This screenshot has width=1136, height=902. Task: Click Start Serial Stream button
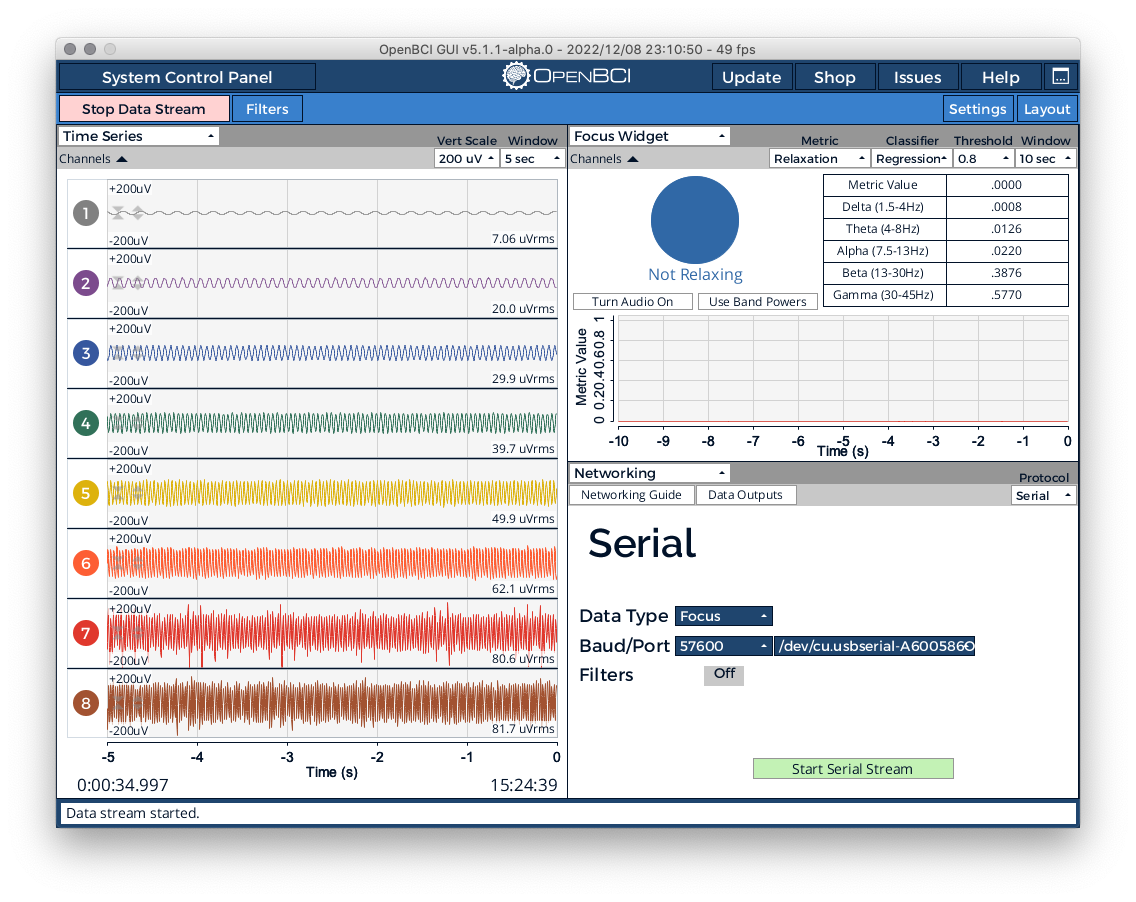(853, 769)
